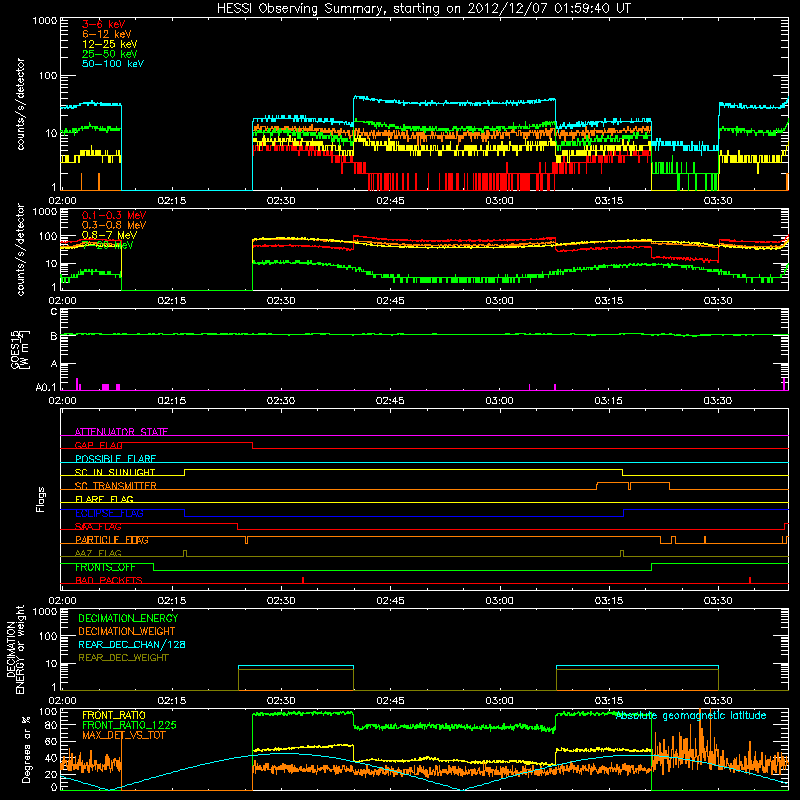The height and width of the screenshot is (800, 800).
Task: Click the AAZ_FLAG label
Action: [x=98, y=553]
